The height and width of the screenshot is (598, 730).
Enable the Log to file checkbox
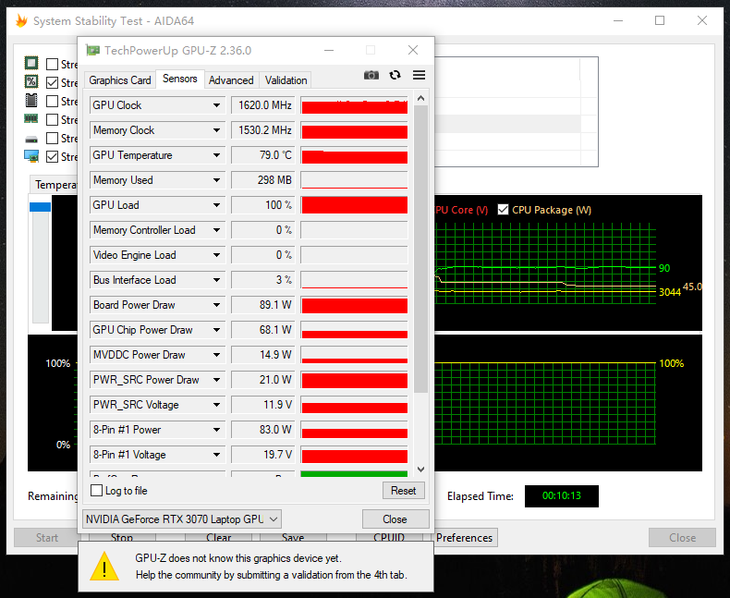click(97, 491)
